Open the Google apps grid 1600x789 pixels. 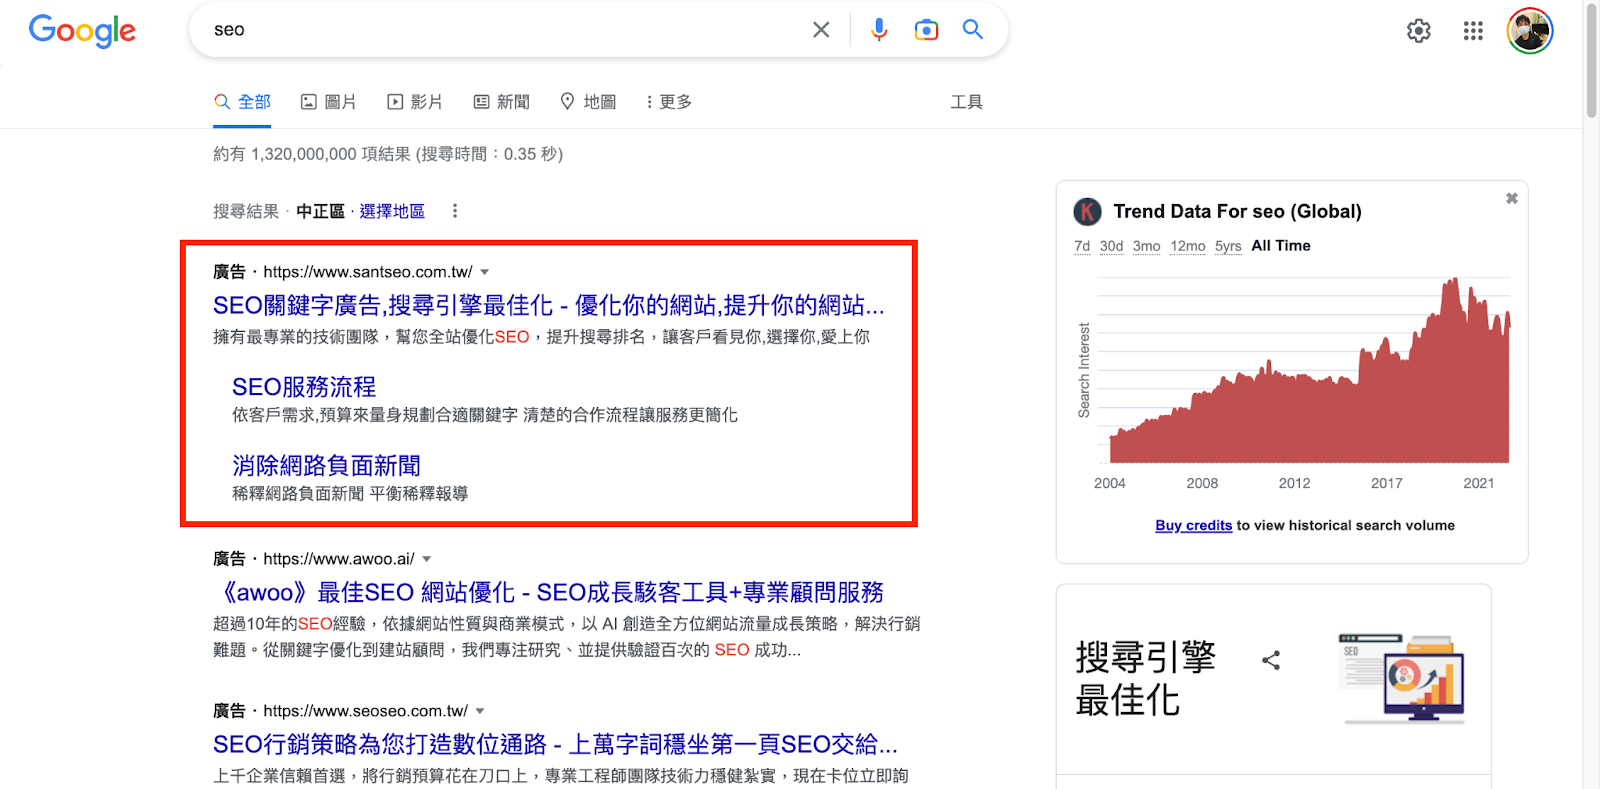(x=1473, y=31)
